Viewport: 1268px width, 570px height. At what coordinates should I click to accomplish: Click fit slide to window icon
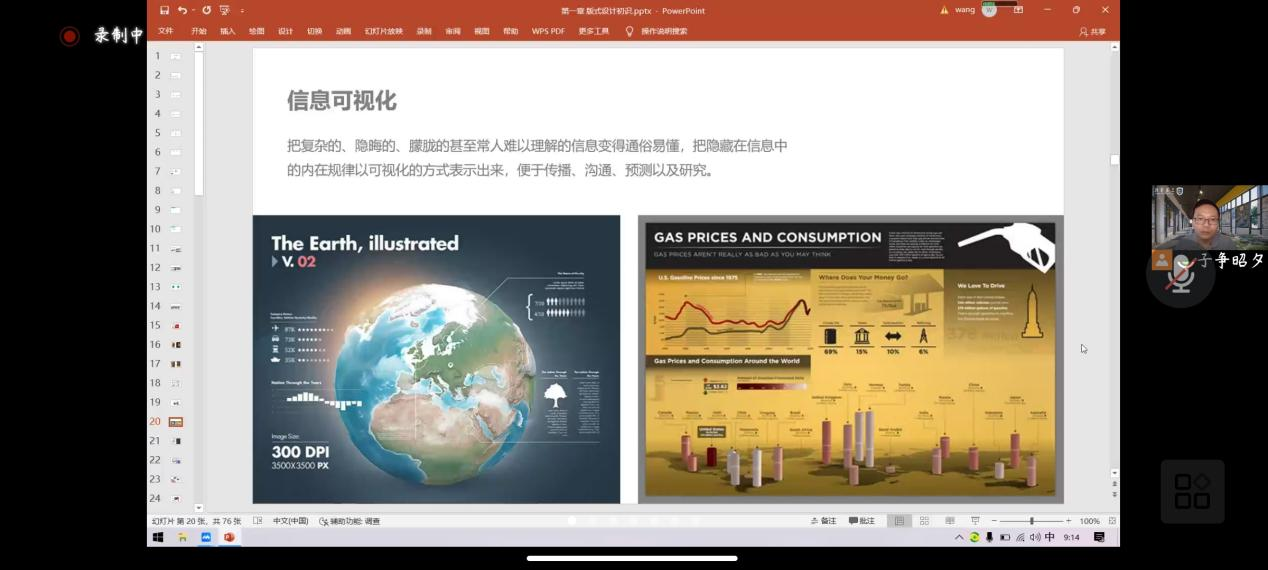[x=1112, y=521]
